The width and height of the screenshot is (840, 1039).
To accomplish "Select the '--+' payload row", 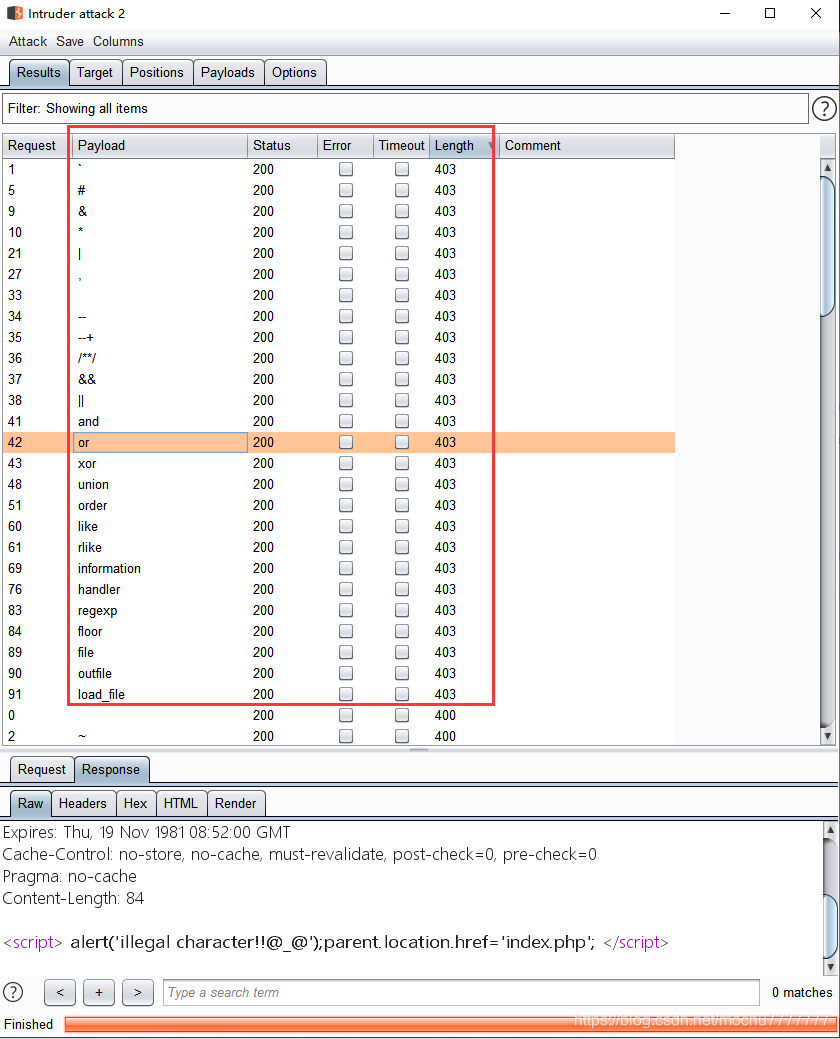I will point(339,337).
